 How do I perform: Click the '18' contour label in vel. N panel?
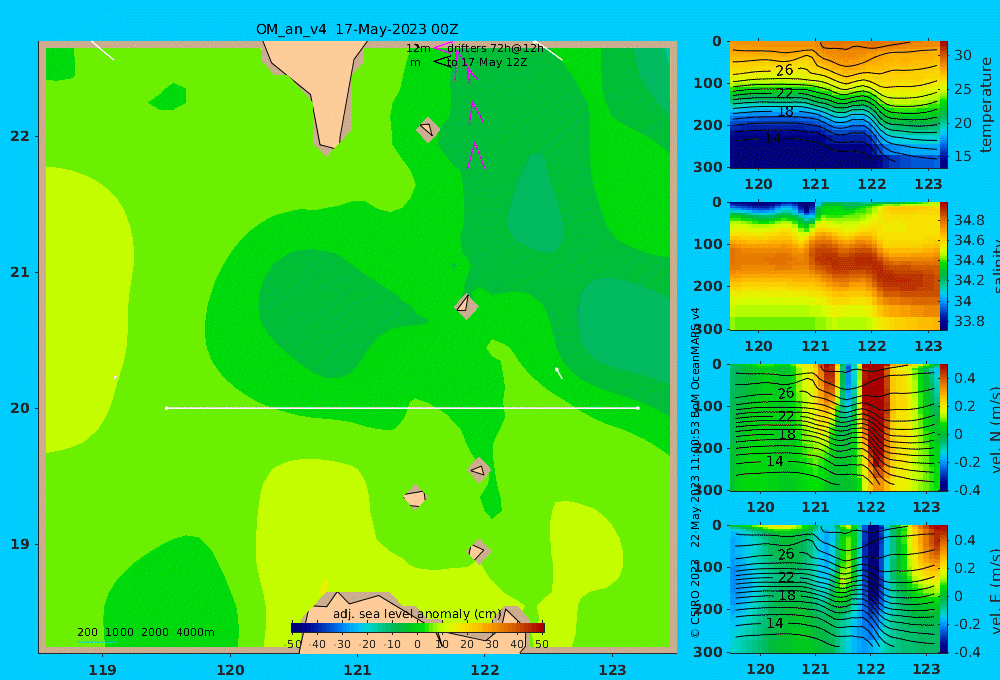coord(787,434)
